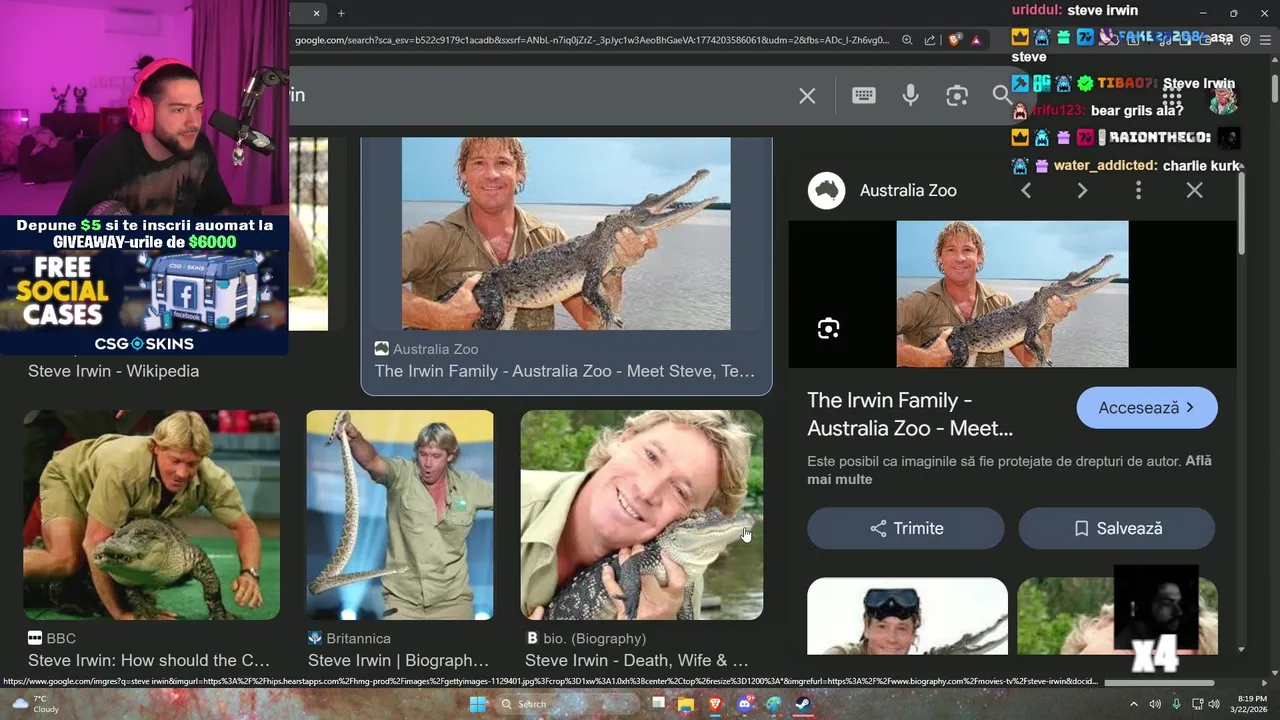Viewport: 1280px width, 720px height.
Task: Open The Irwin Family title in side panel
Action: (x=910, y=414)
